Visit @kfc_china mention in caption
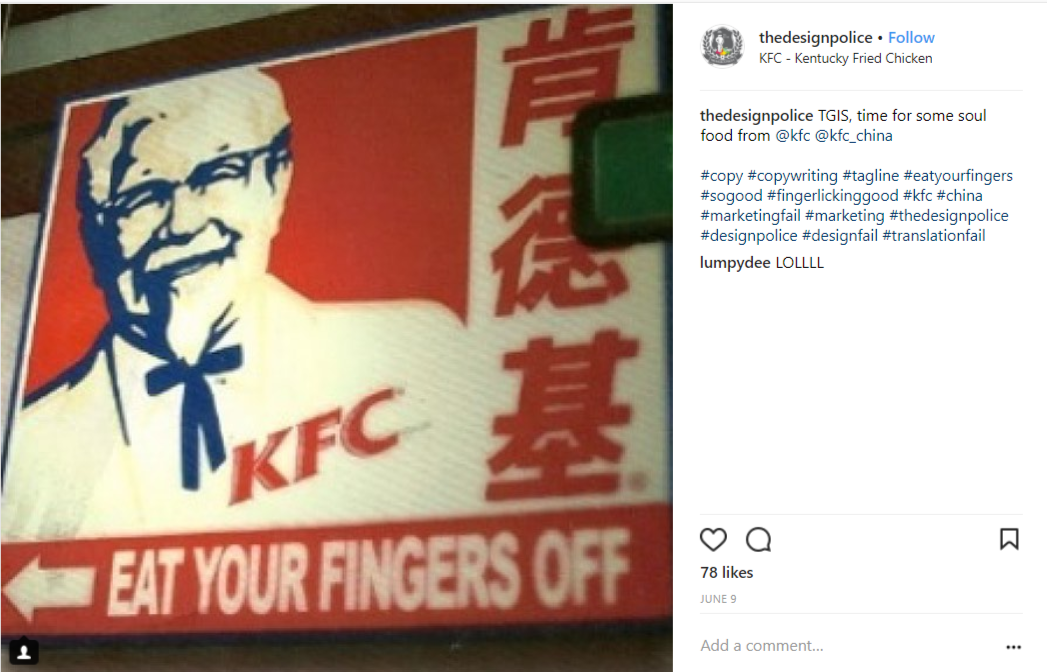Screen dimensions: 1047x672 coord(853,136)
